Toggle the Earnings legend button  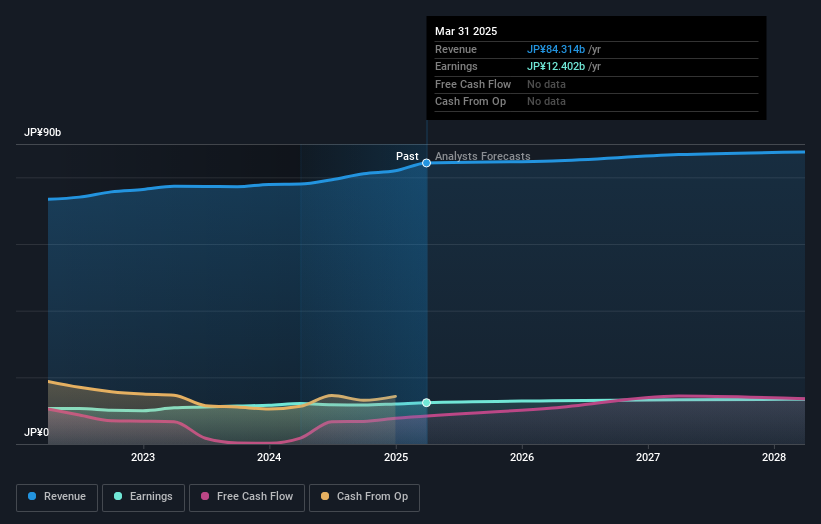[x=143, y=497]
